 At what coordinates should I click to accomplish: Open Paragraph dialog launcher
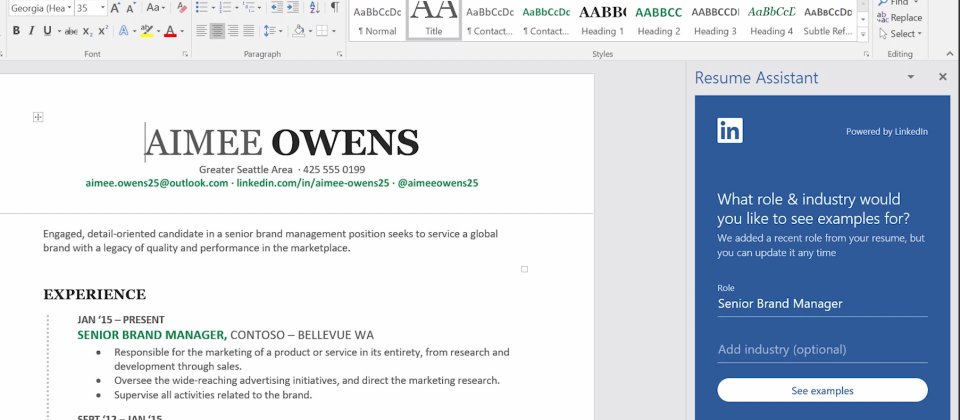(340, 54)
